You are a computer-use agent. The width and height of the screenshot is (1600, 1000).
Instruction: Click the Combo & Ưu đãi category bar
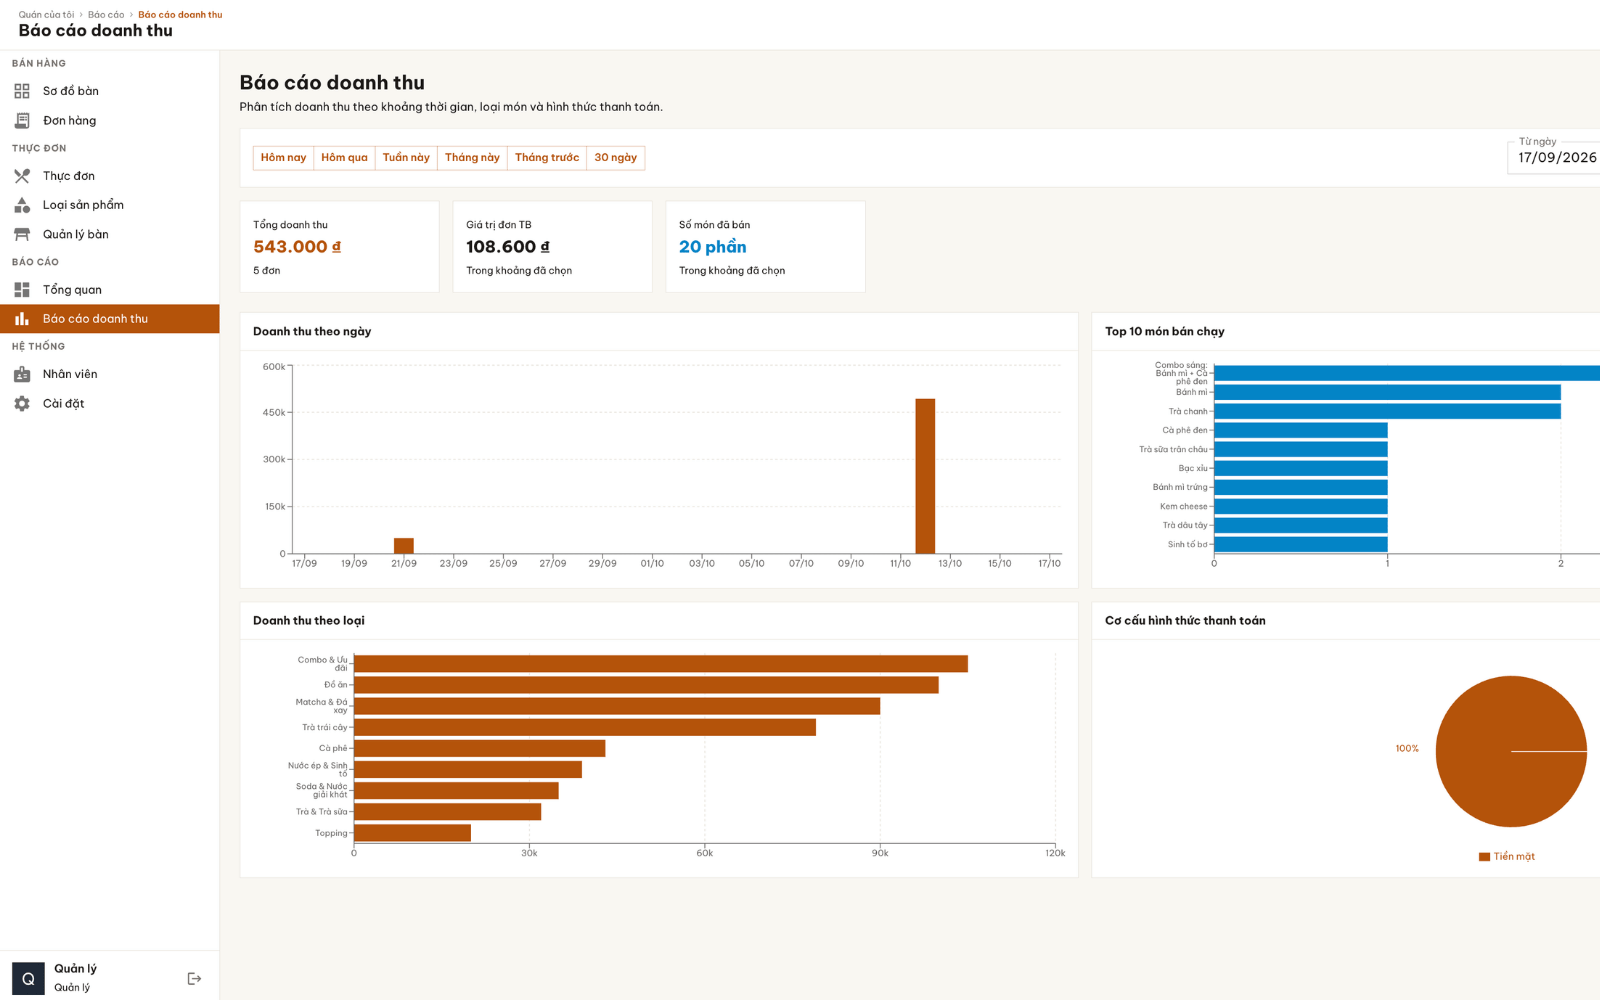click(661, 664)
